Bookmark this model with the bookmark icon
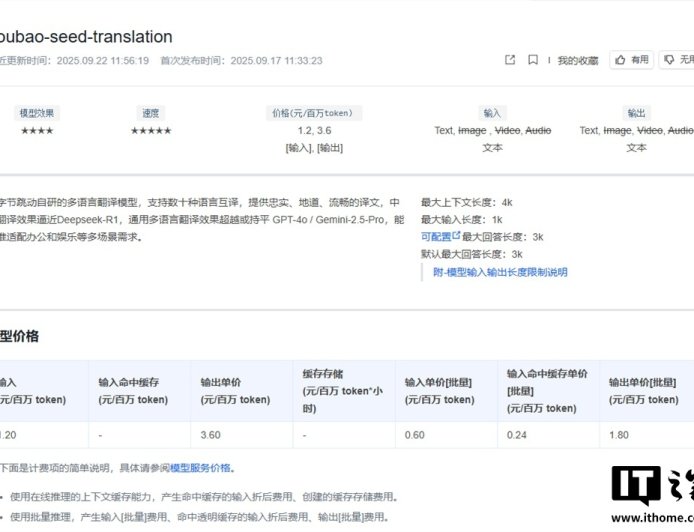Screen dimensions: 694x532 click(x=534, y=60)
